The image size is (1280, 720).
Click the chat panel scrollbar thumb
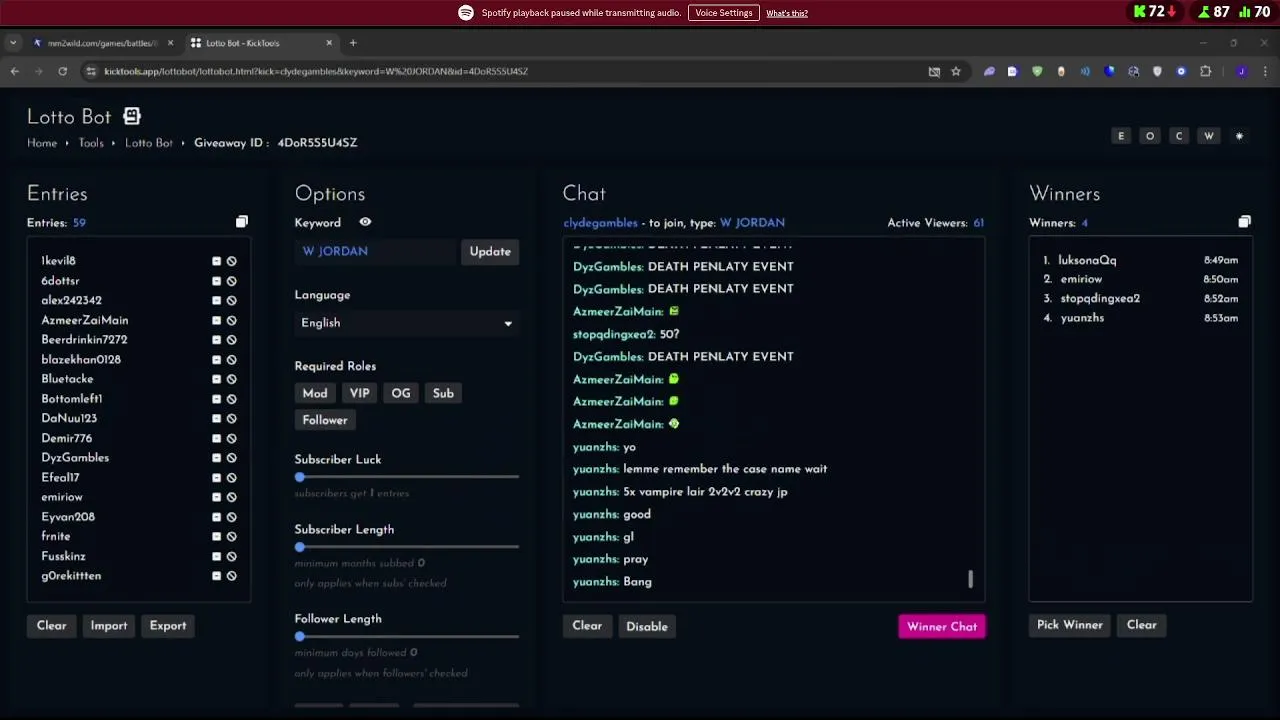(x=970, y=579)
